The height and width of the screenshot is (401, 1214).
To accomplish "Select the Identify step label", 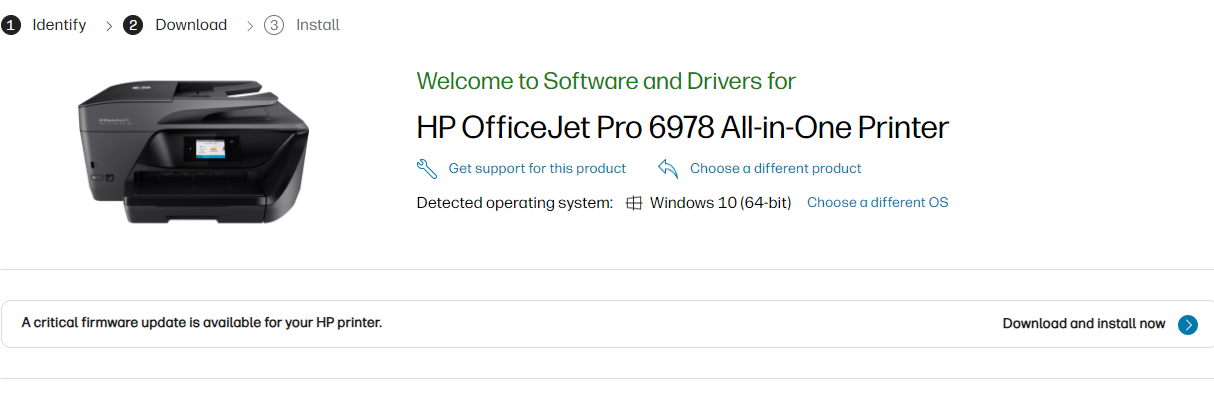I will point(59,25).
